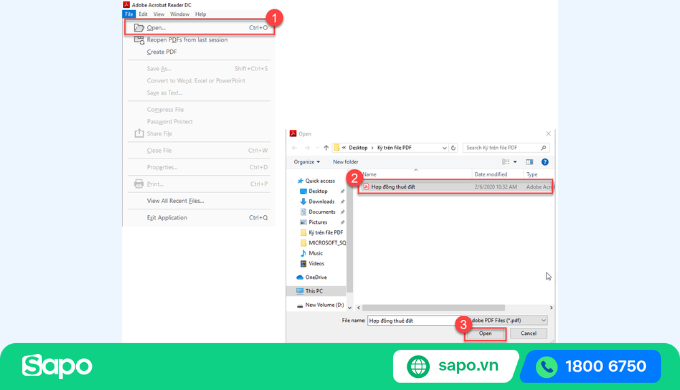Open the View menu
Screen dimensions: 680x390
click(x=159, y=14)
